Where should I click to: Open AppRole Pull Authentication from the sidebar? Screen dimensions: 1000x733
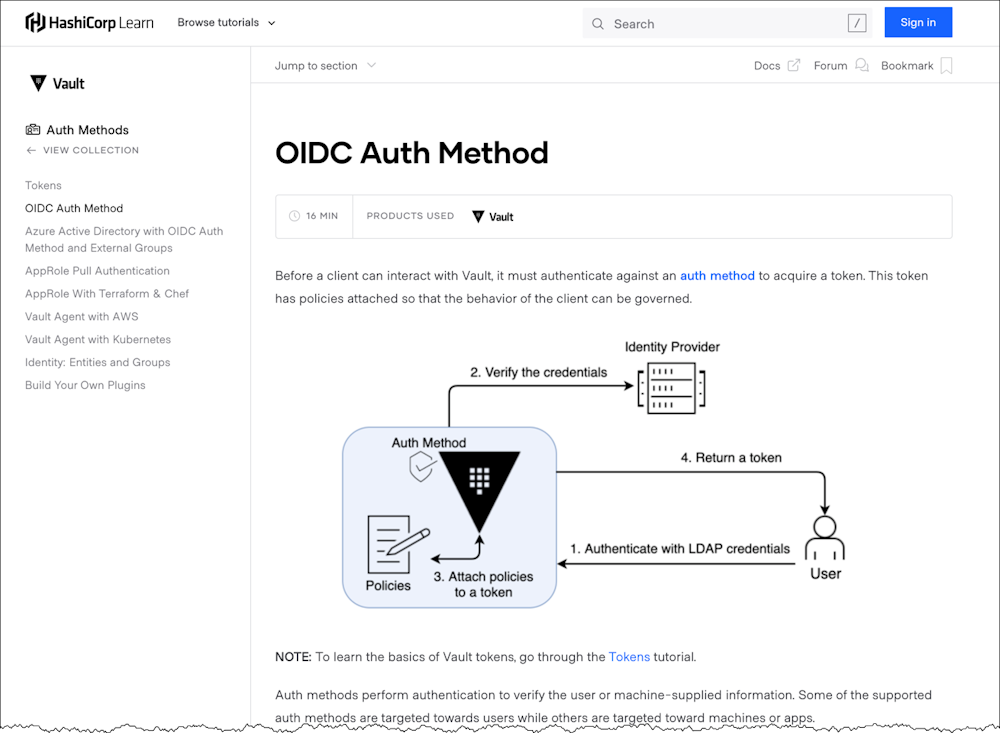click(x=97, y=270)
